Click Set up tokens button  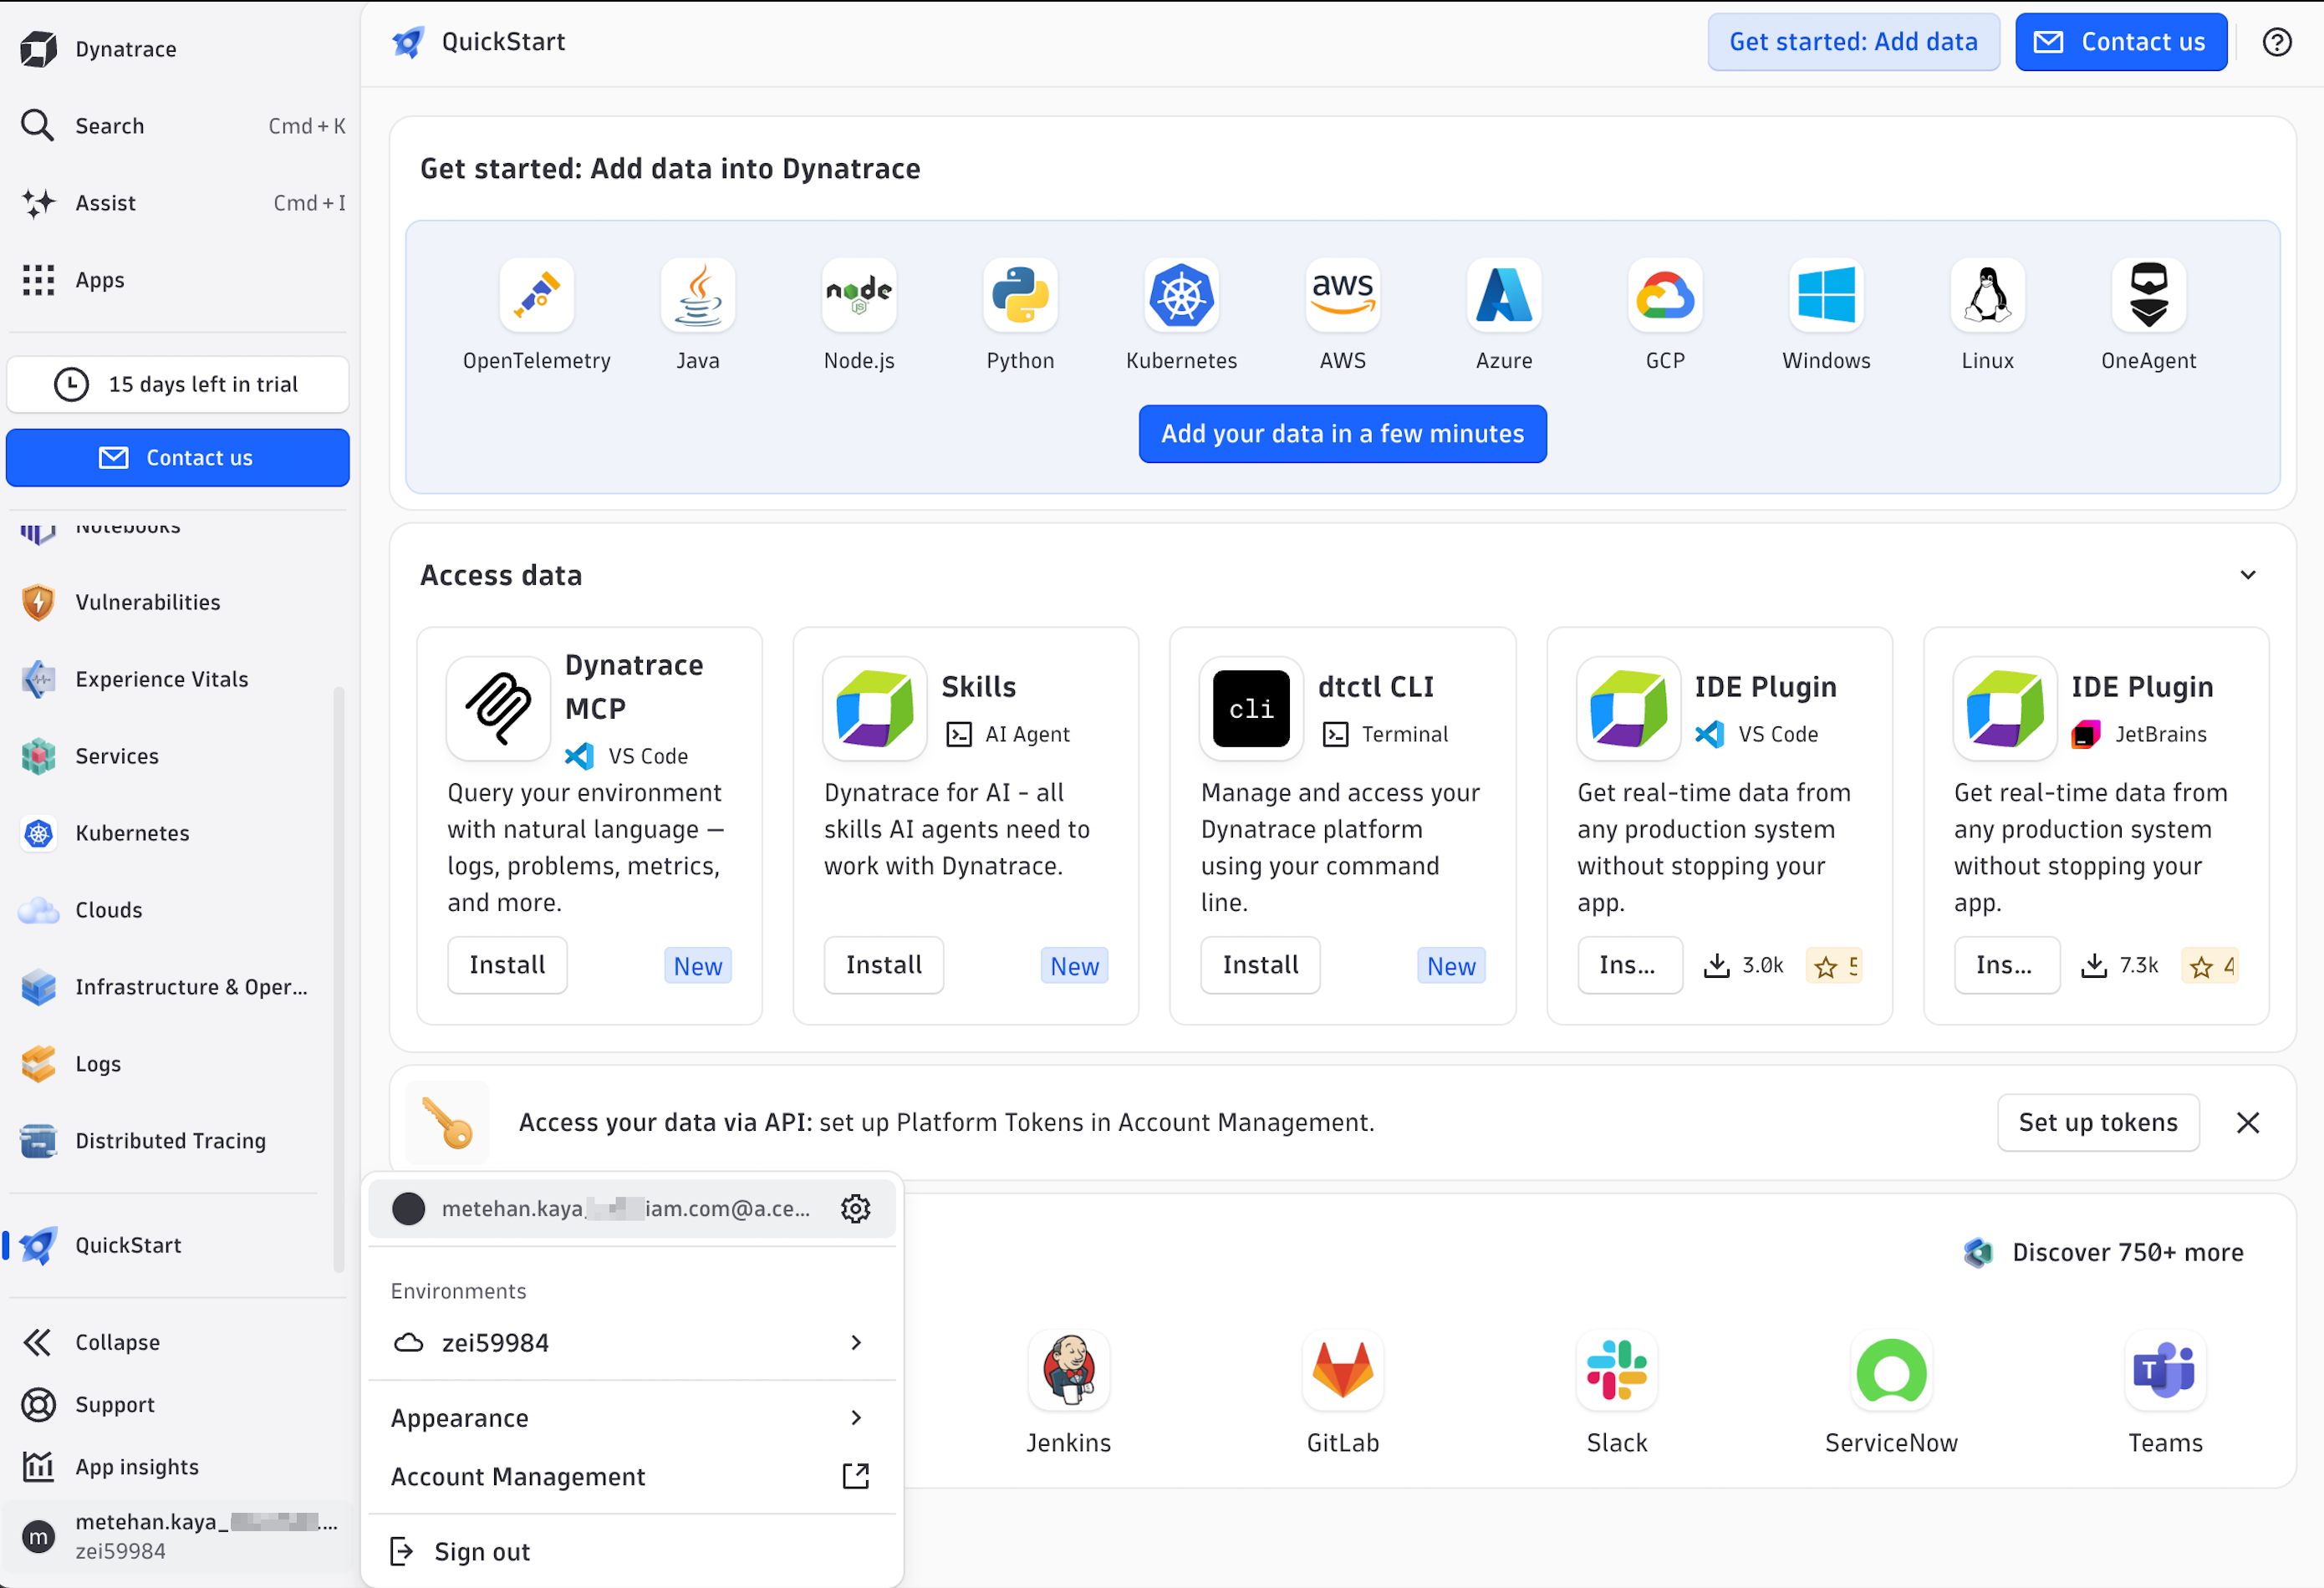coord(2097,1122)
